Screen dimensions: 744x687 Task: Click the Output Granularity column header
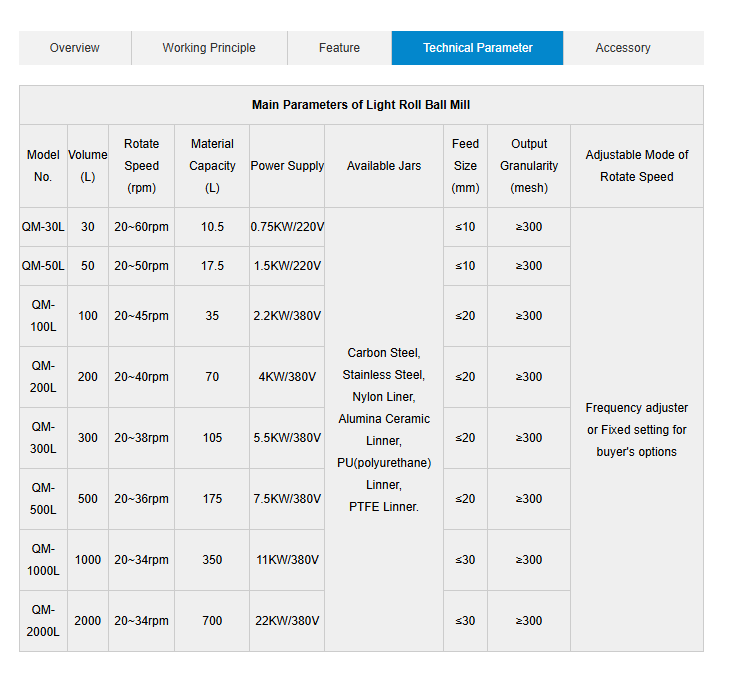click(529, 166)
